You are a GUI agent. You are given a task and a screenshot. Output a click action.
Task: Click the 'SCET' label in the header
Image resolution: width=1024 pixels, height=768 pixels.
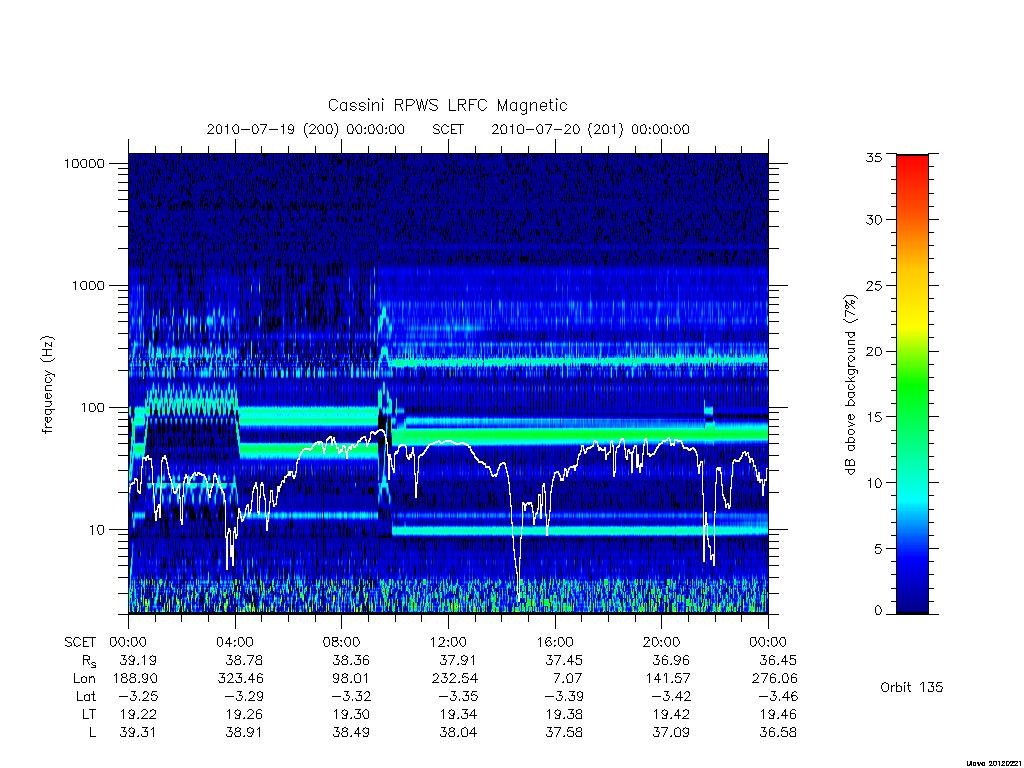pyautogui.click(x=448, y=129)
